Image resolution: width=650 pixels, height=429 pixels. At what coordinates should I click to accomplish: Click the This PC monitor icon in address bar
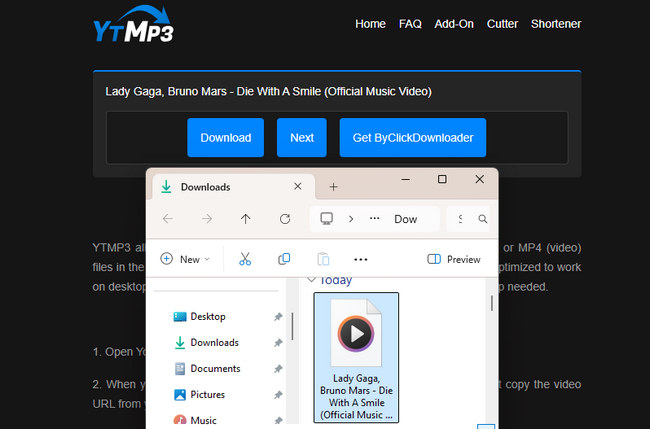(327, 218)
